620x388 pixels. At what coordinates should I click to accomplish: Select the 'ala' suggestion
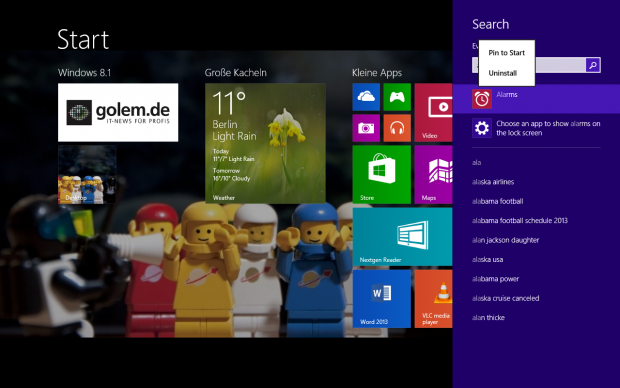click(x=476, y=163)
